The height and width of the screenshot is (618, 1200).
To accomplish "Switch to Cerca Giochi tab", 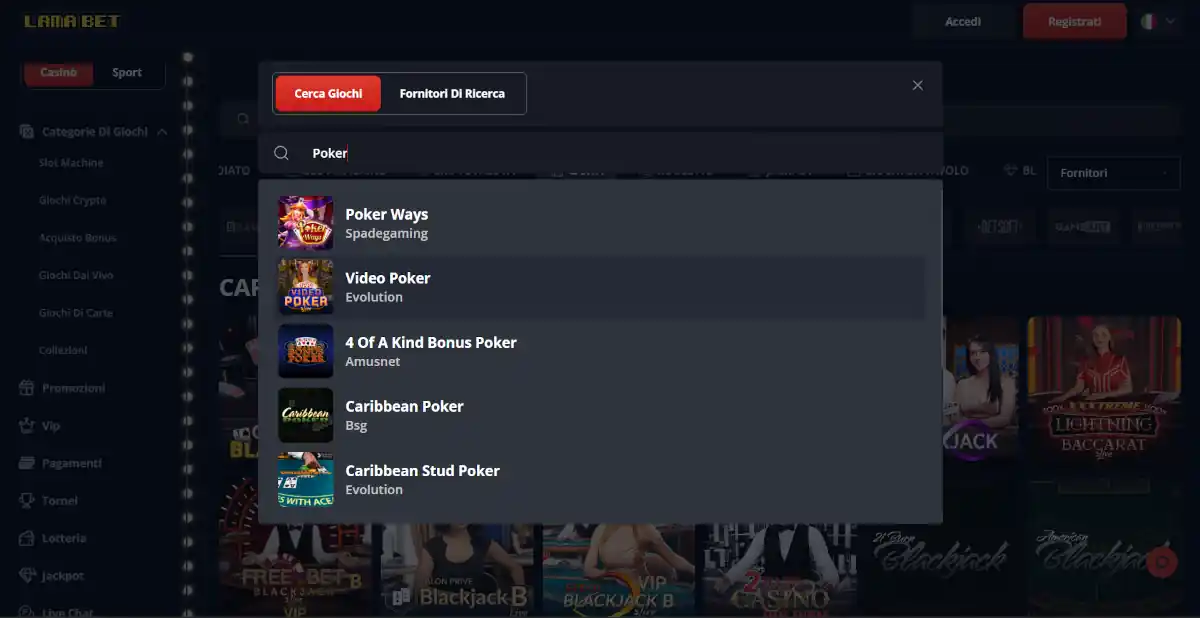I will (328, 93).
